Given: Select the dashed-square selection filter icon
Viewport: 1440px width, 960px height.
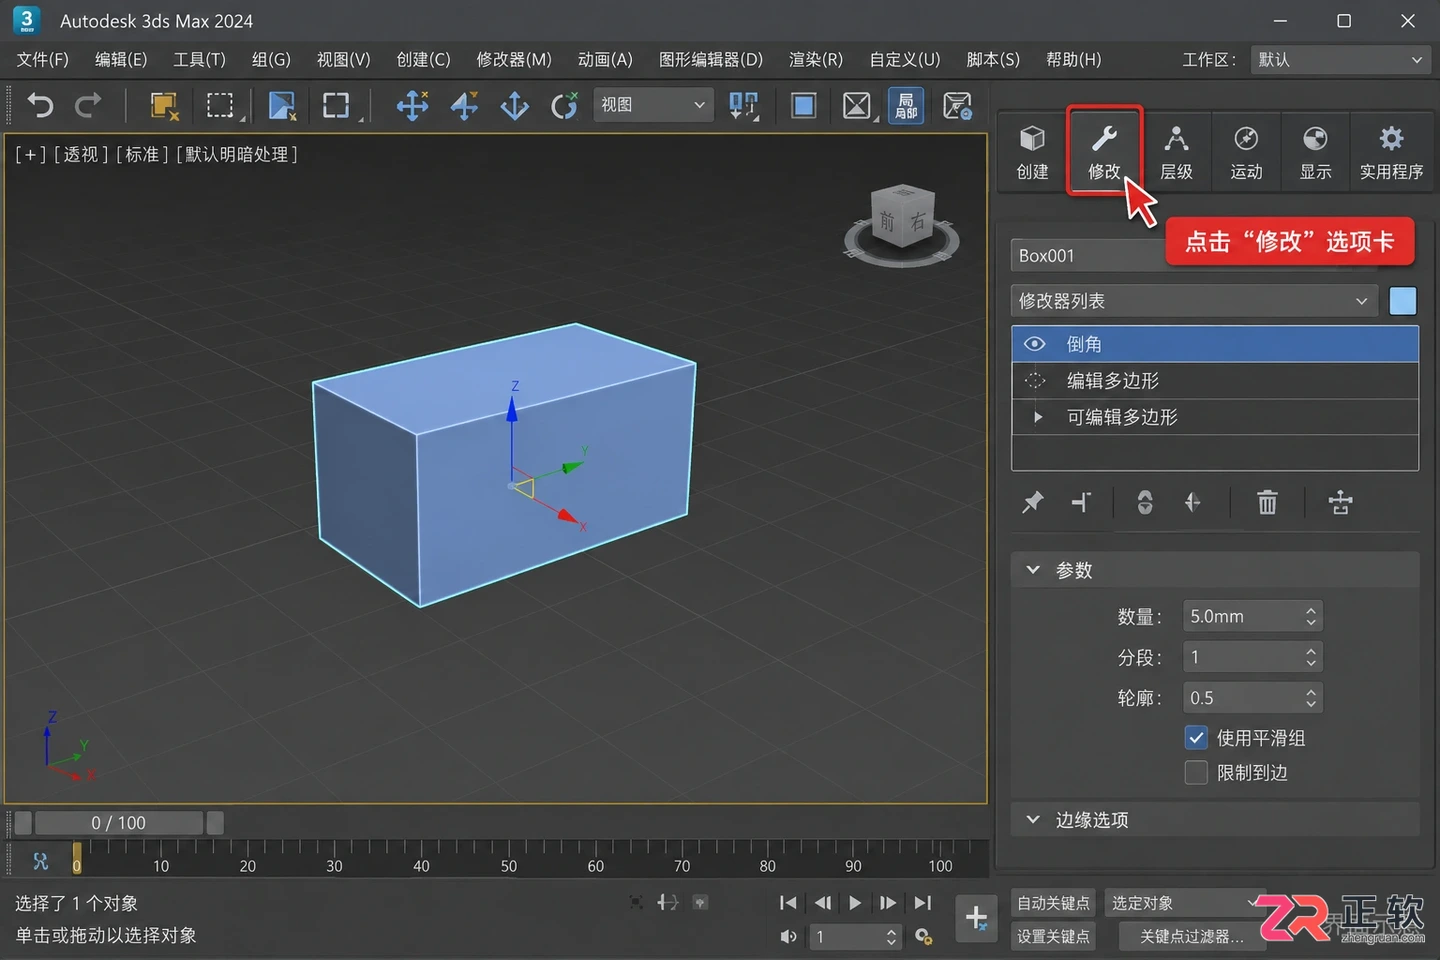Looking at the screenshot, I should click(336, 105).
